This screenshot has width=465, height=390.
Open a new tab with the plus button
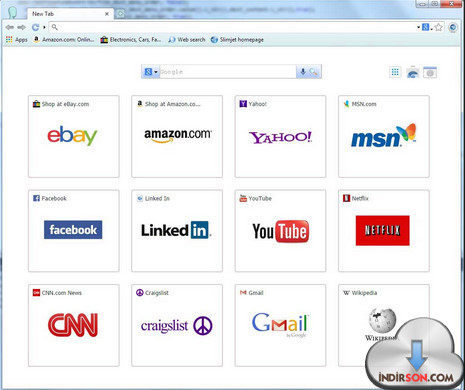tap(120, 14)
